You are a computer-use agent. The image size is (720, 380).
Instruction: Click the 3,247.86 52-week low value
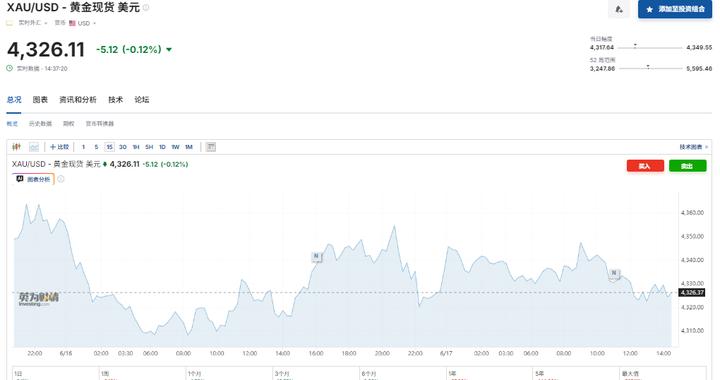[602, 68]
